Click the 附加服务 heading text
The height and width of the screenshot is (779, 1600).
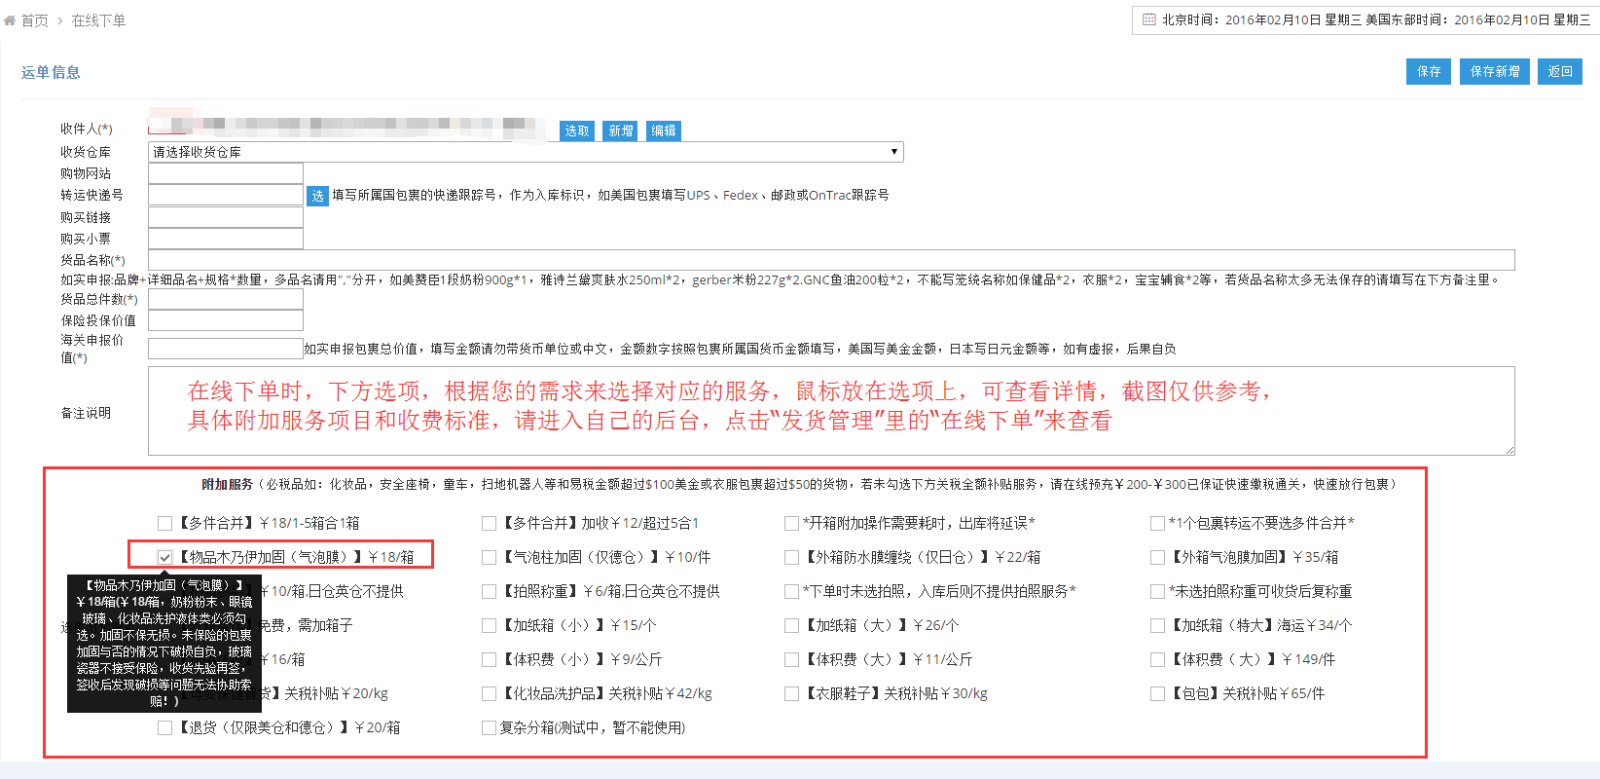pyautogui.click(x=227, y=484)
